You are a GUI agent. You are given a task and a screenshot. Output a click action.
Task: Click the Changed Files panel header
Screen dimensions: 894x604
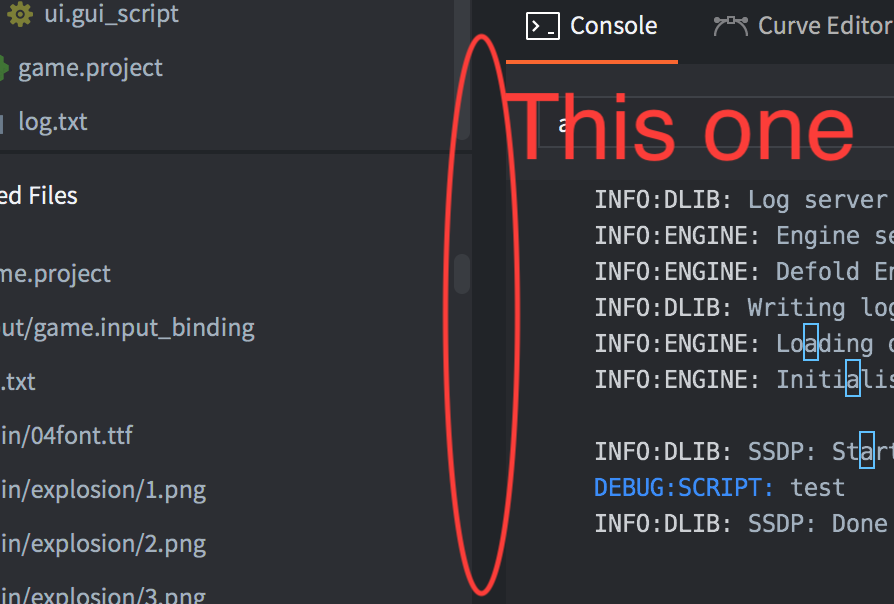[39, 196]
